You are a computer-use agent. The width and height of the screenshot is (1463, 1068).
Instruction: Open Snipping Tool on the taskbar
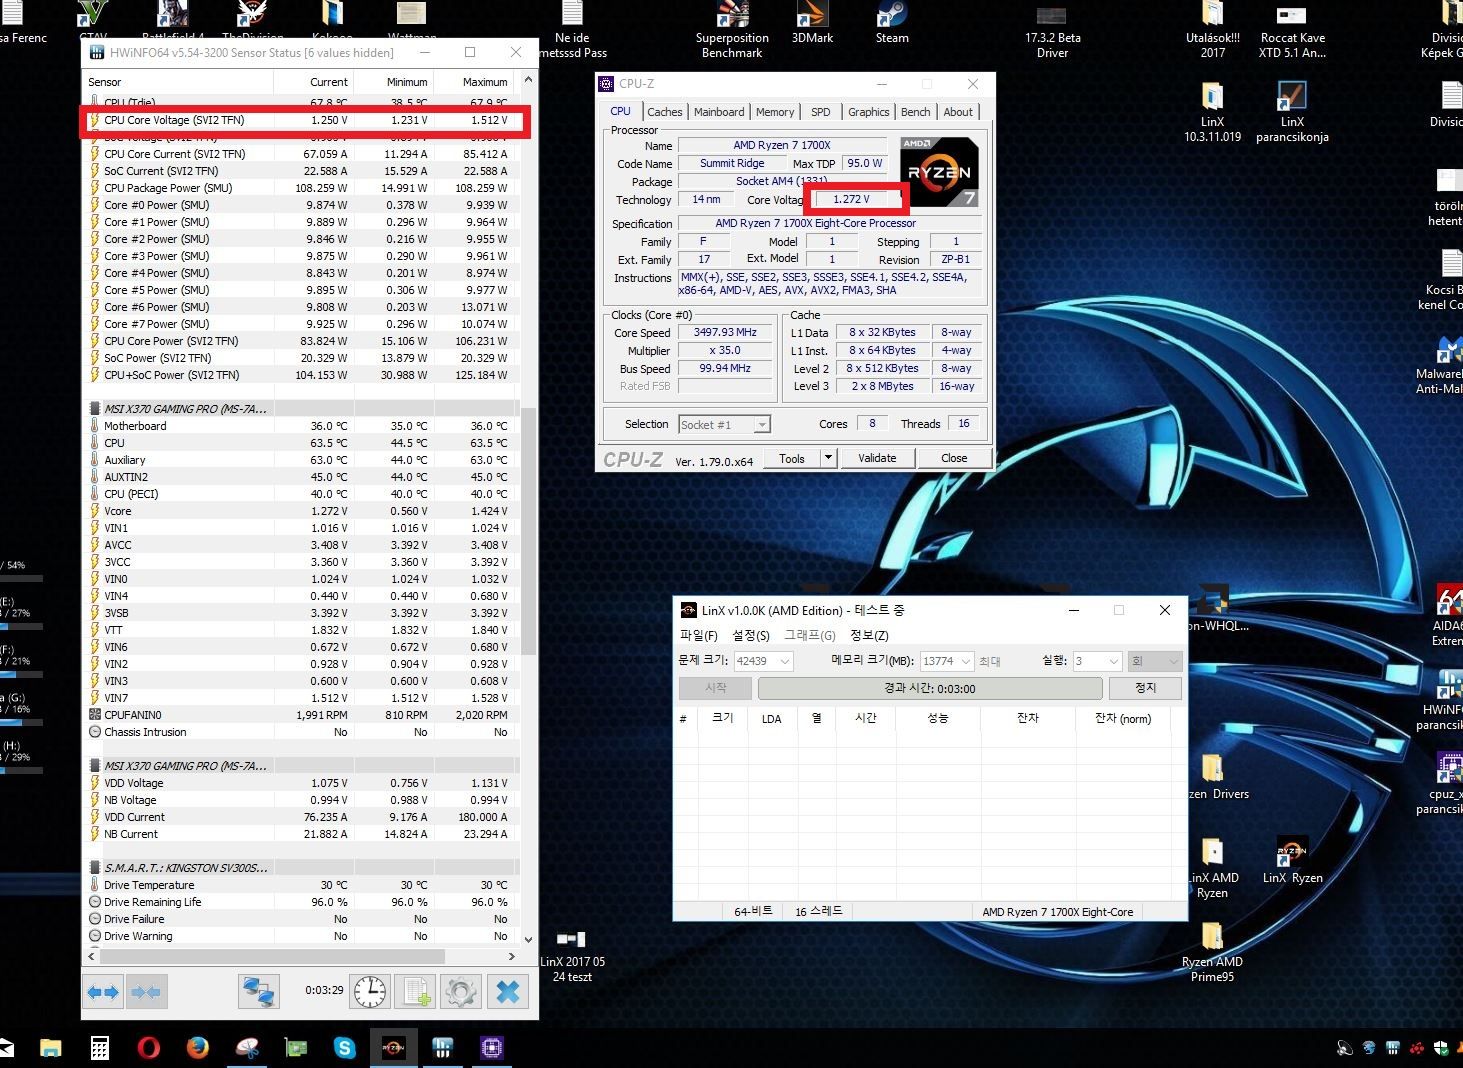(246, 1048)
